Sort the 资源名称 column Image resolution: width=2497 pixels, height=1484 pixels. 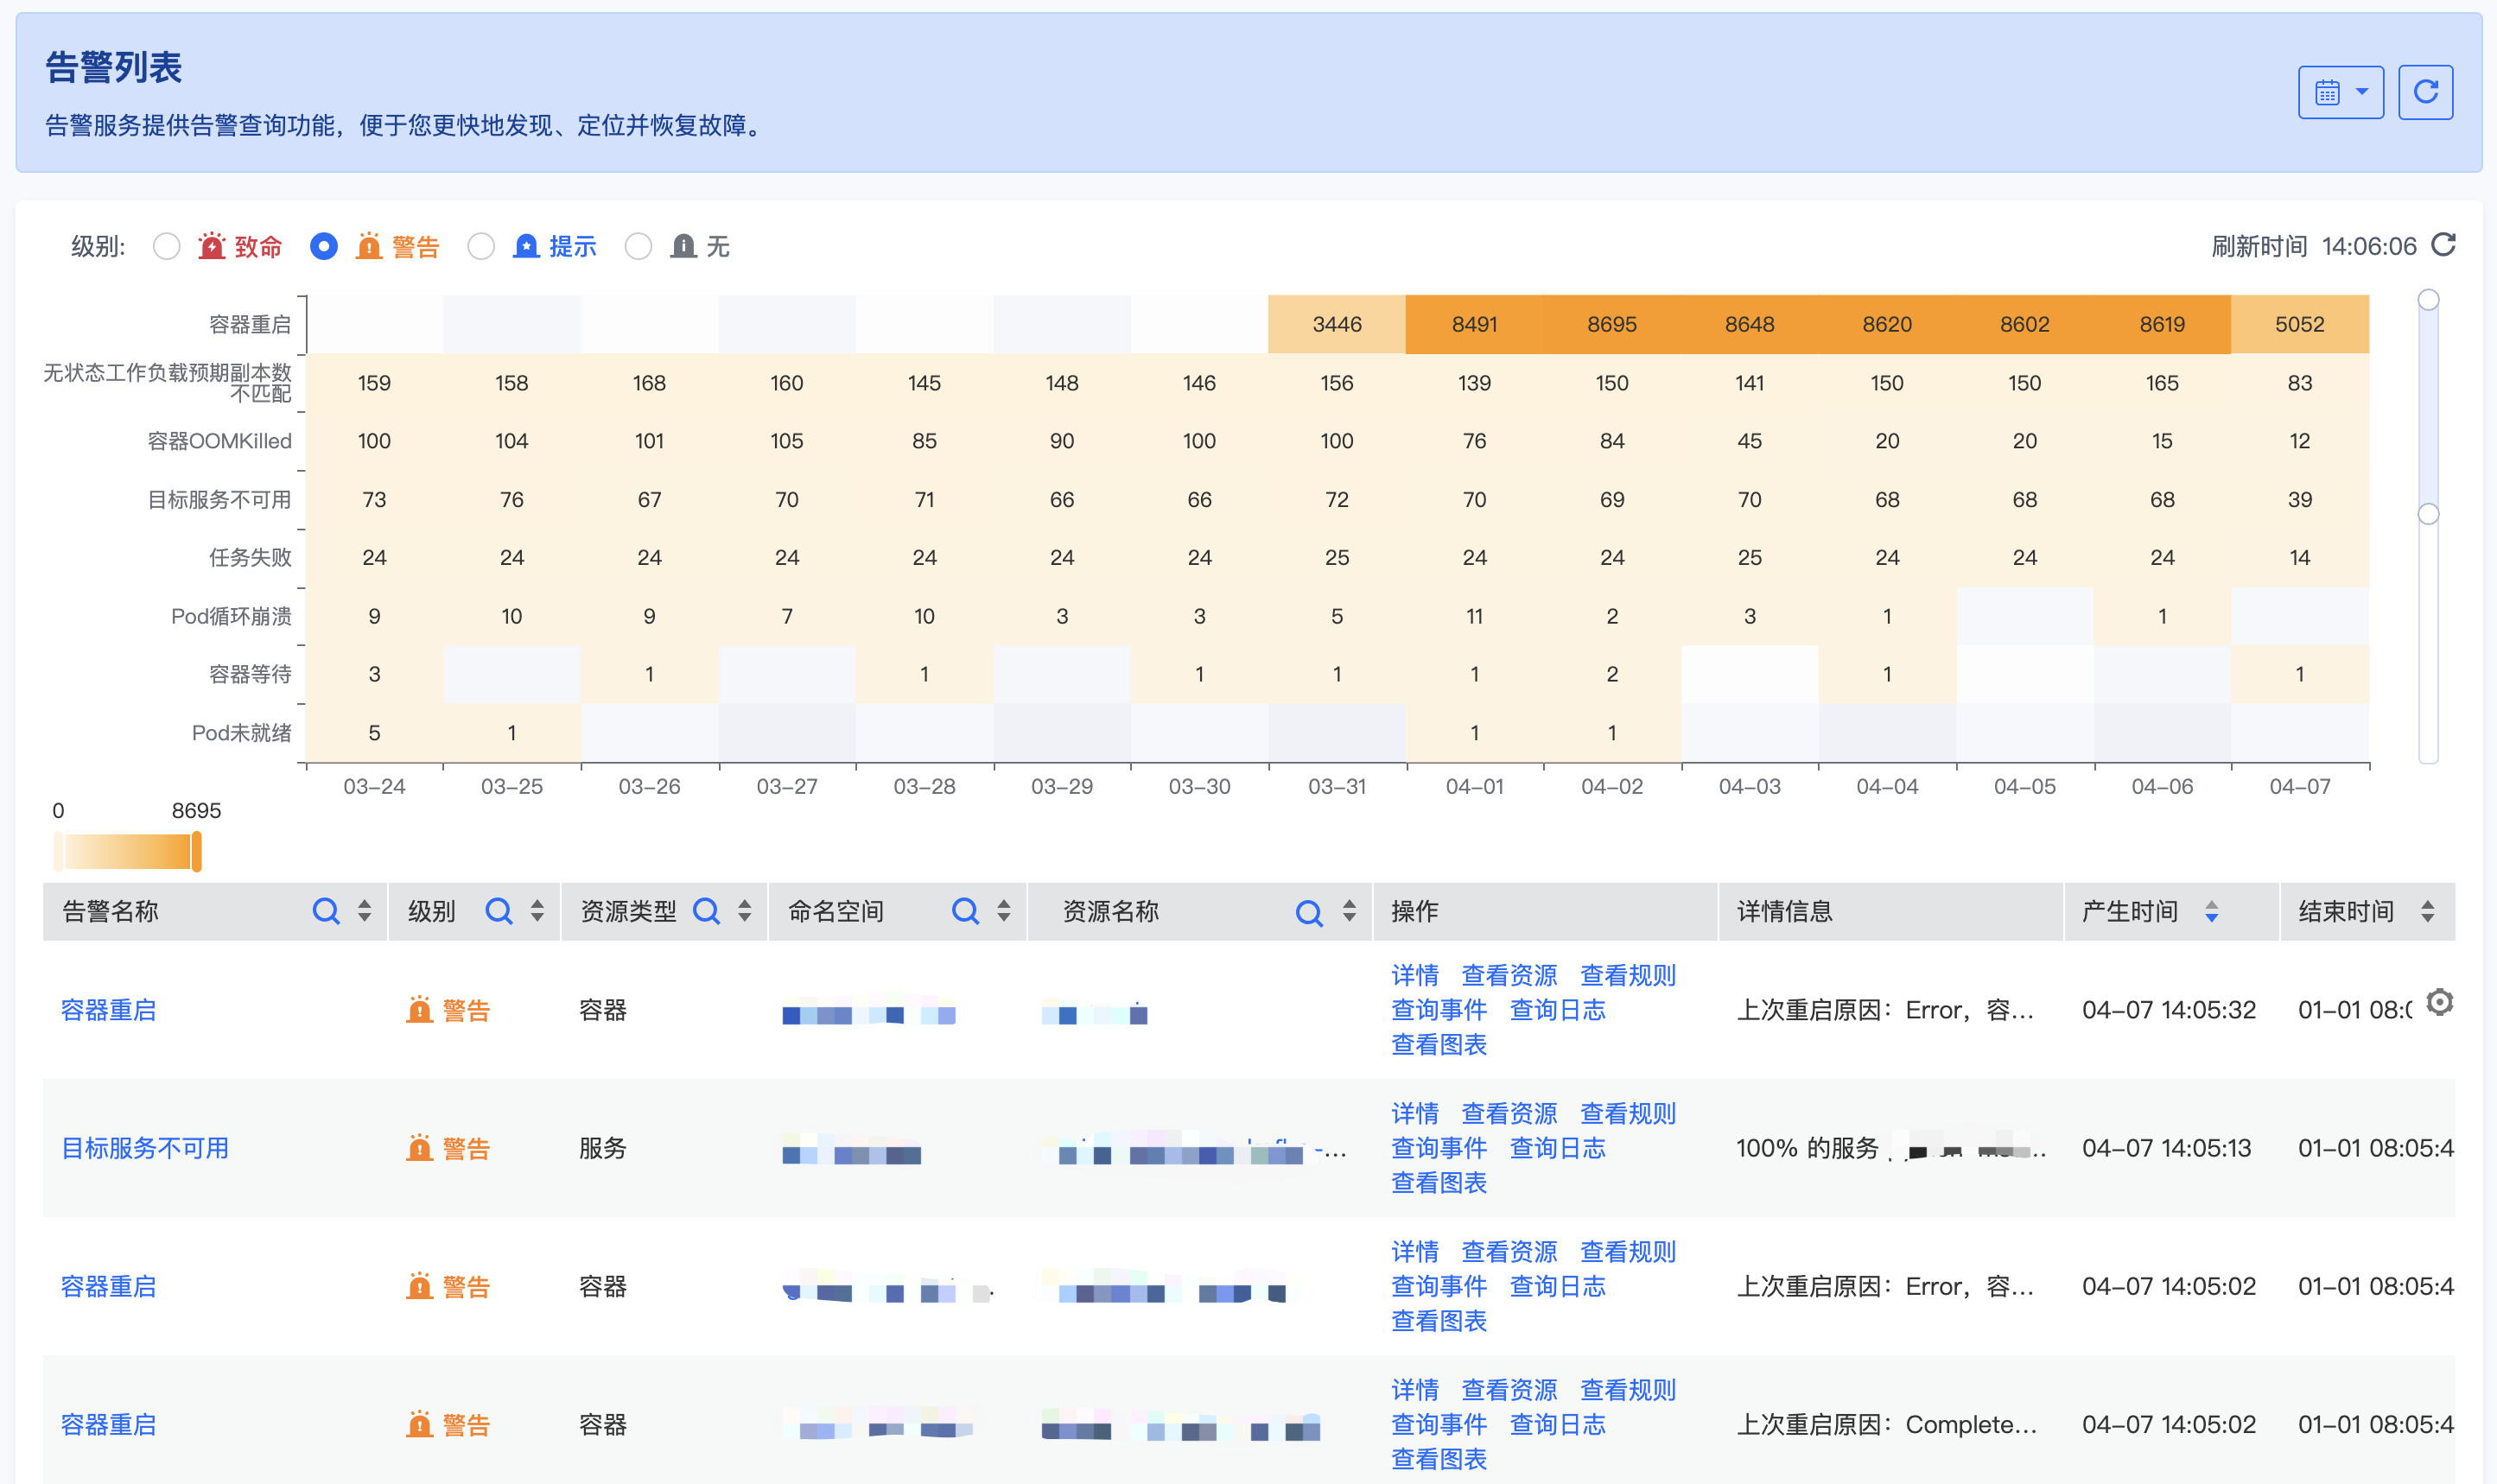click(x=1350, y=911)
